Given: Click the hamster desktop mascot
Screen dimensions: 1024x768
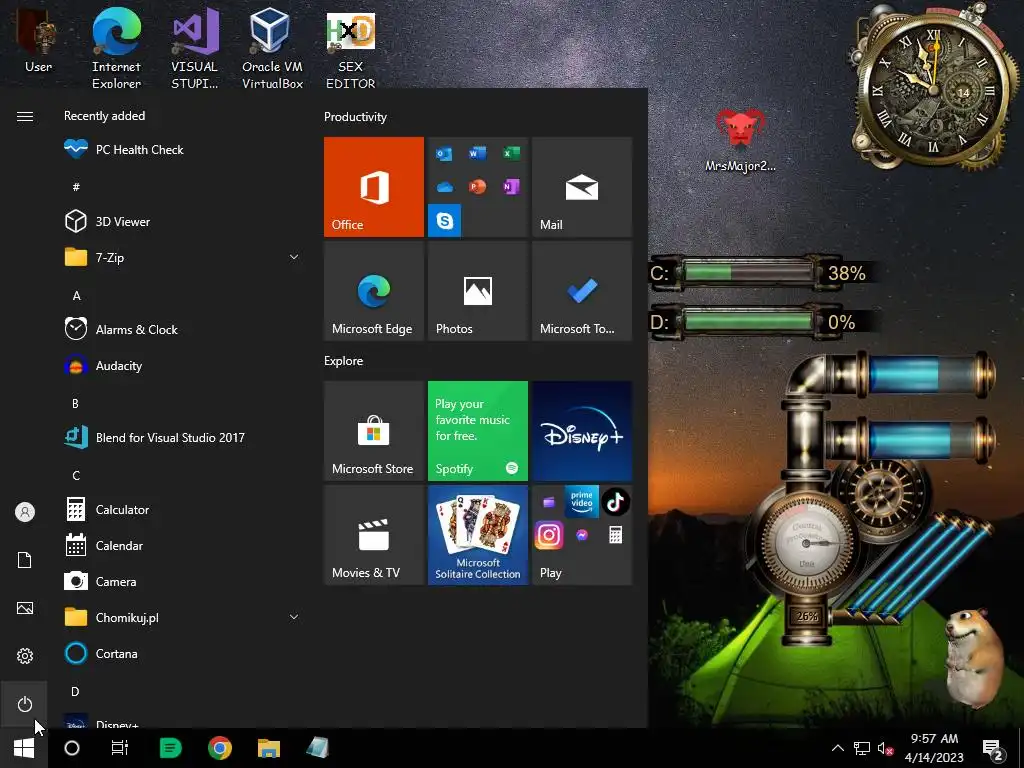Looking at the screenshot, I should 975,657.
